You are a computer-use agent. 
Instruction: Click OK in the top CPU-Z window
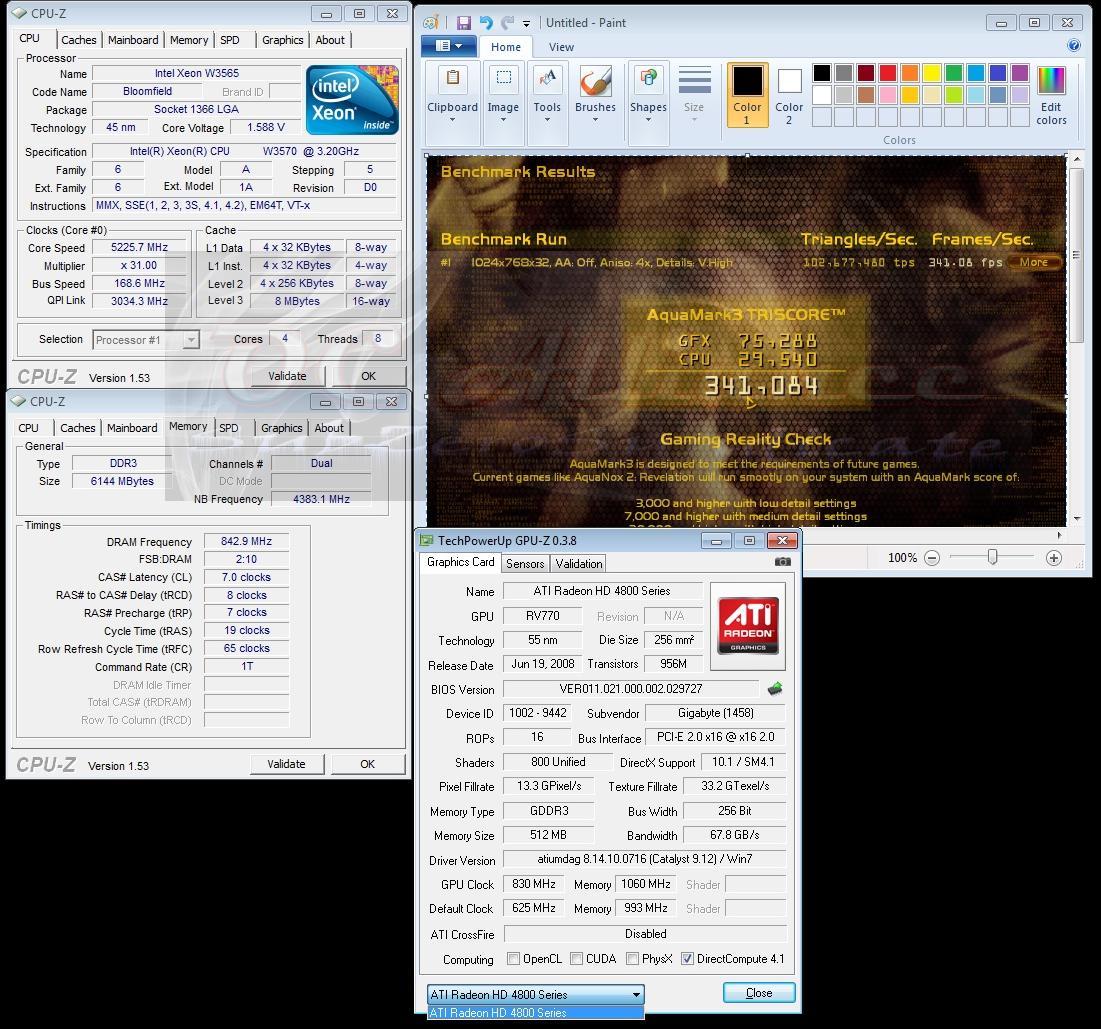click(369, 376)
